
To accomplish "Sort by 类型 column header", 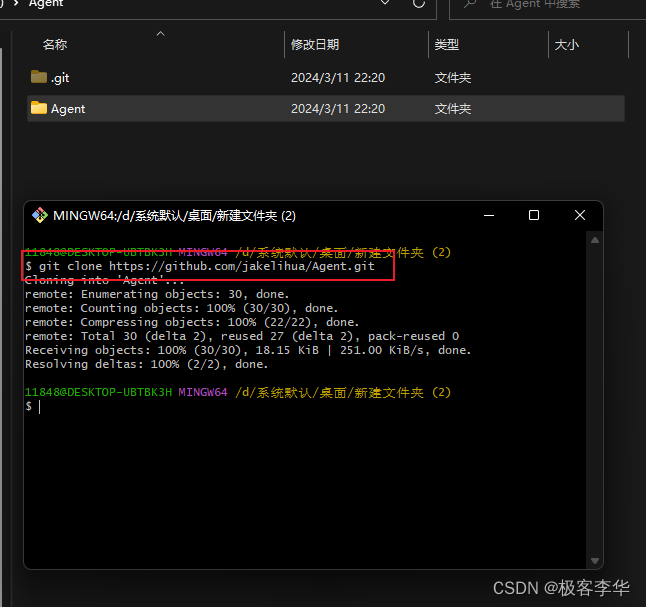I will tap(447, 45).
